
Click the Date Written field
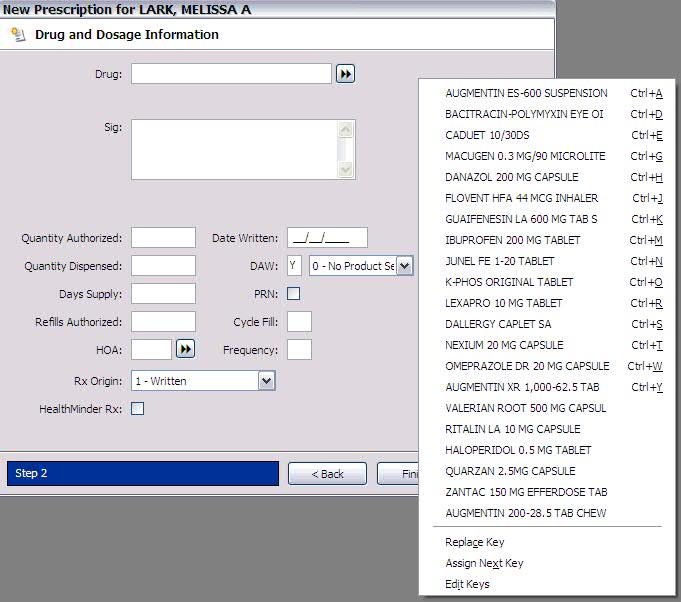(x=327, y=238)
